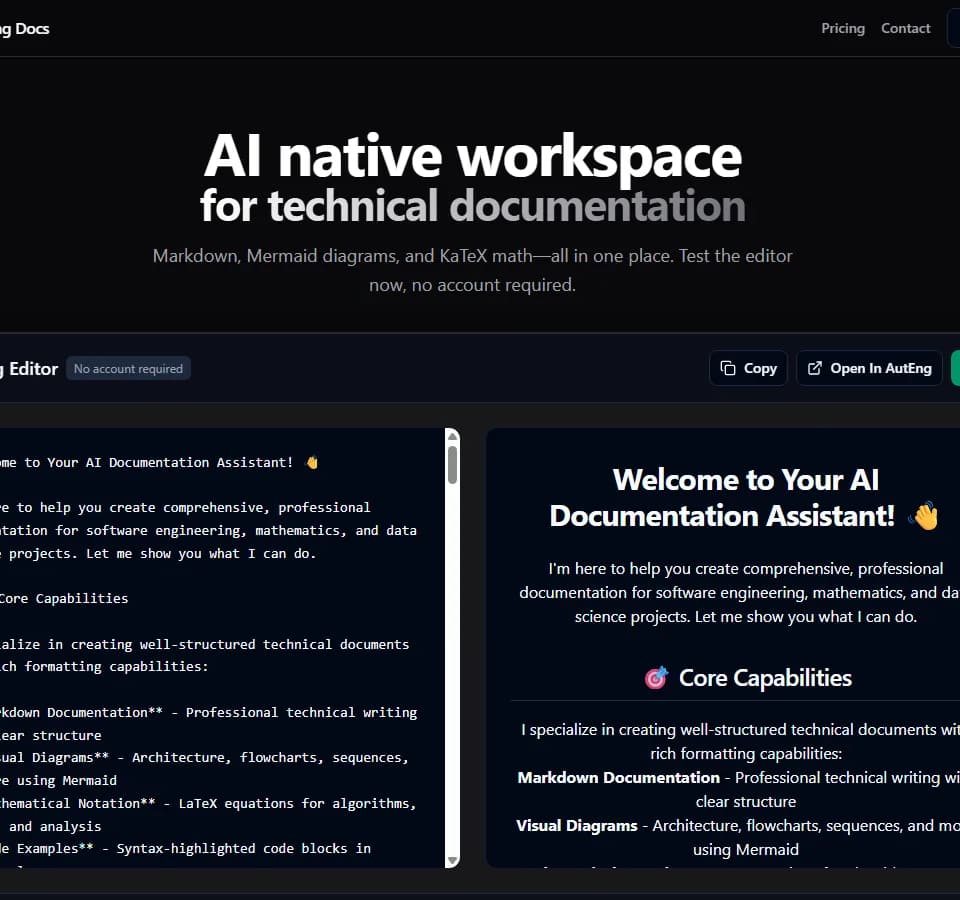Viewport: 960px width, 900px height.
Task: Click the 'Editor' panel title
Action: pyautogui.click(x=29, y=369)
